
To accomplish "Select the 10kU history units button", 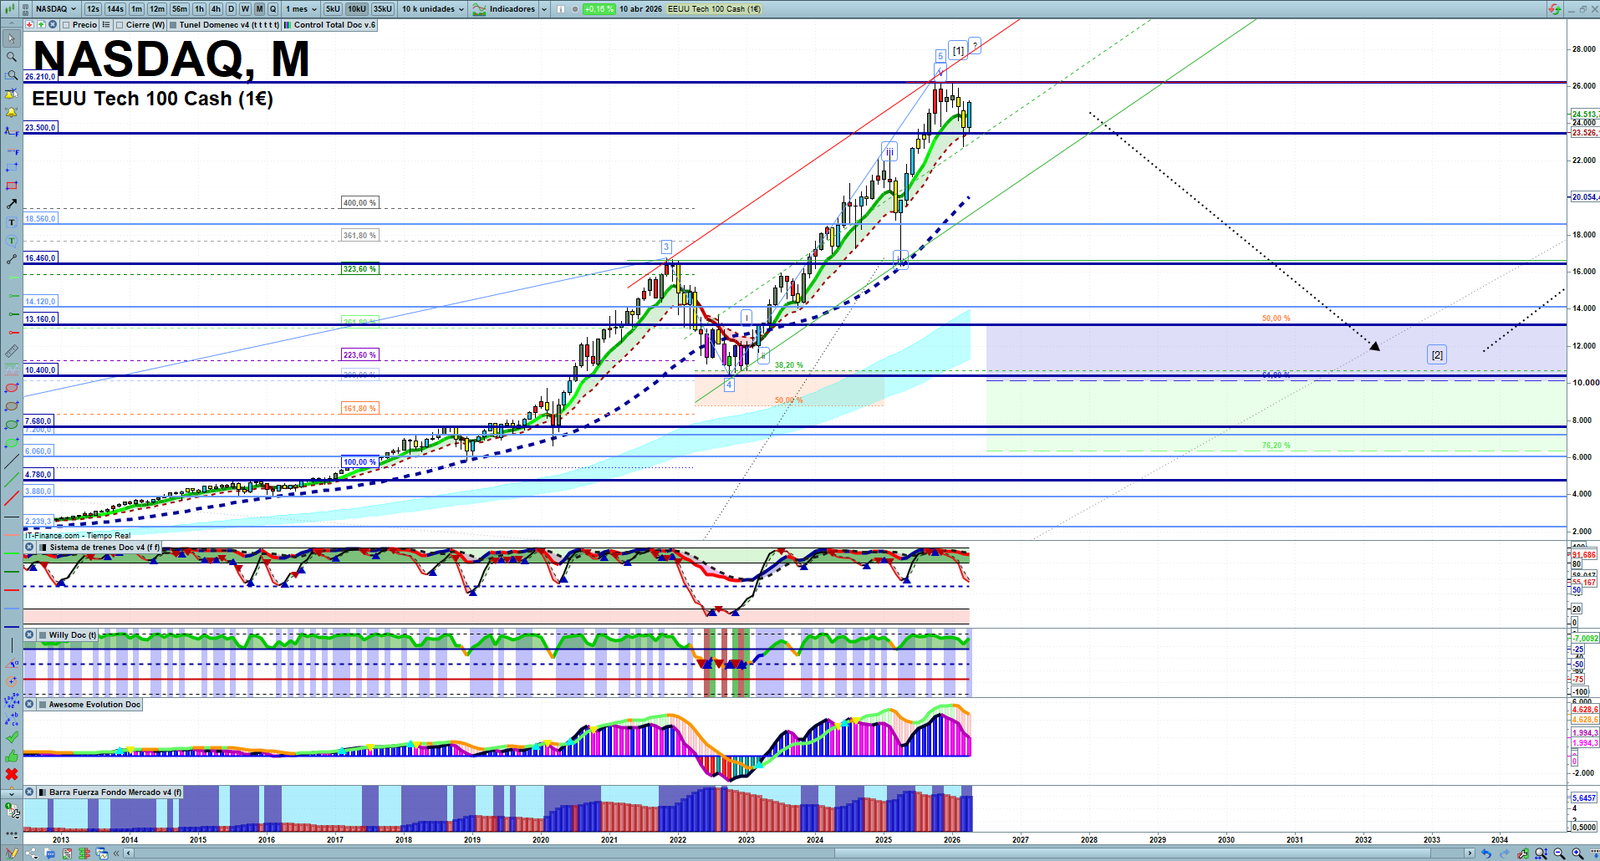I will pyautogui.click(x=357, y=9).
